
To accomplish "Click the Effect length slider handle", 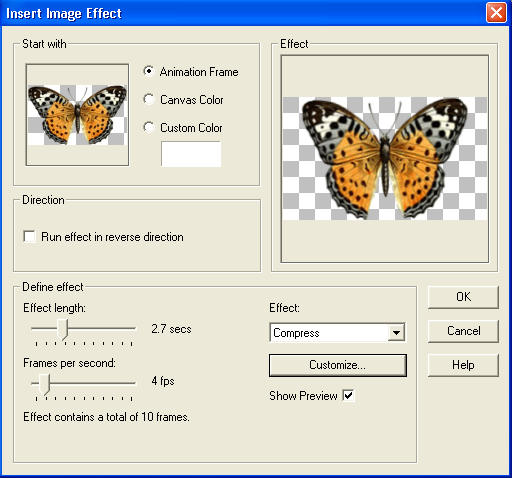I will coord(62,330).
